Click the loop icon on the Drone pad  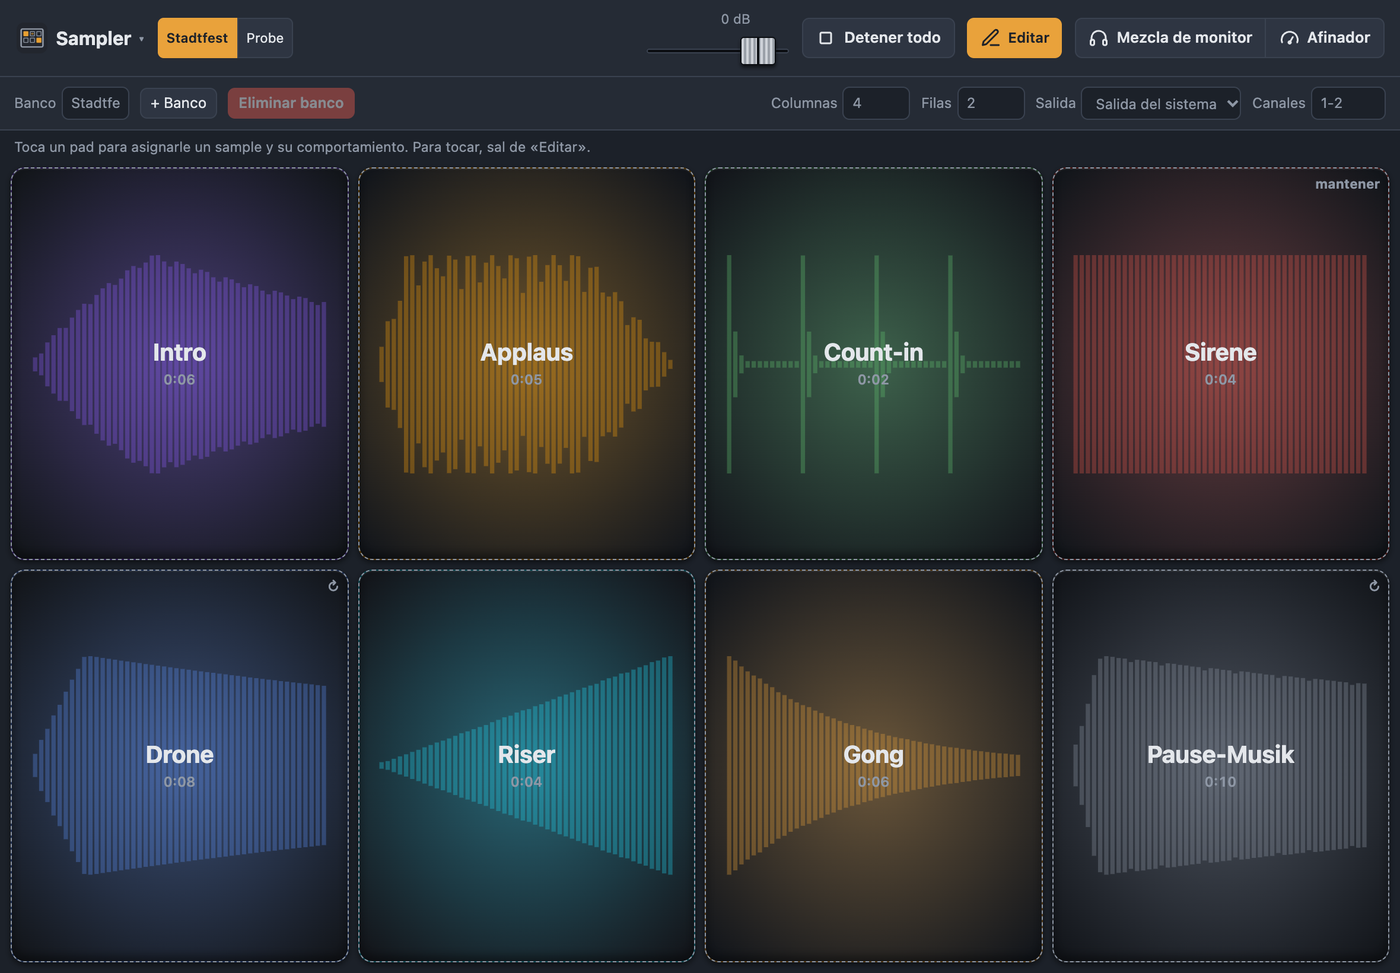tap(333, 586)
